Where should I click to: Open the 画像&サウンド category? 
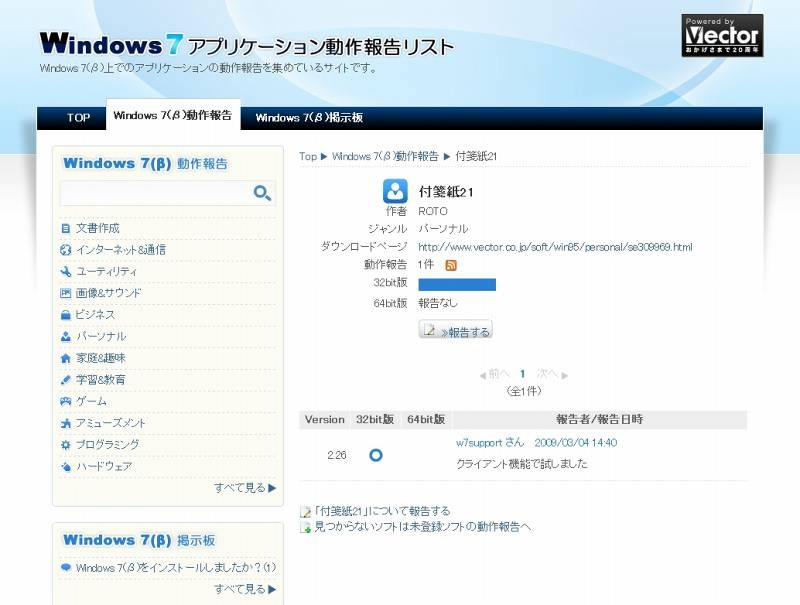click(x=108, y=293)
